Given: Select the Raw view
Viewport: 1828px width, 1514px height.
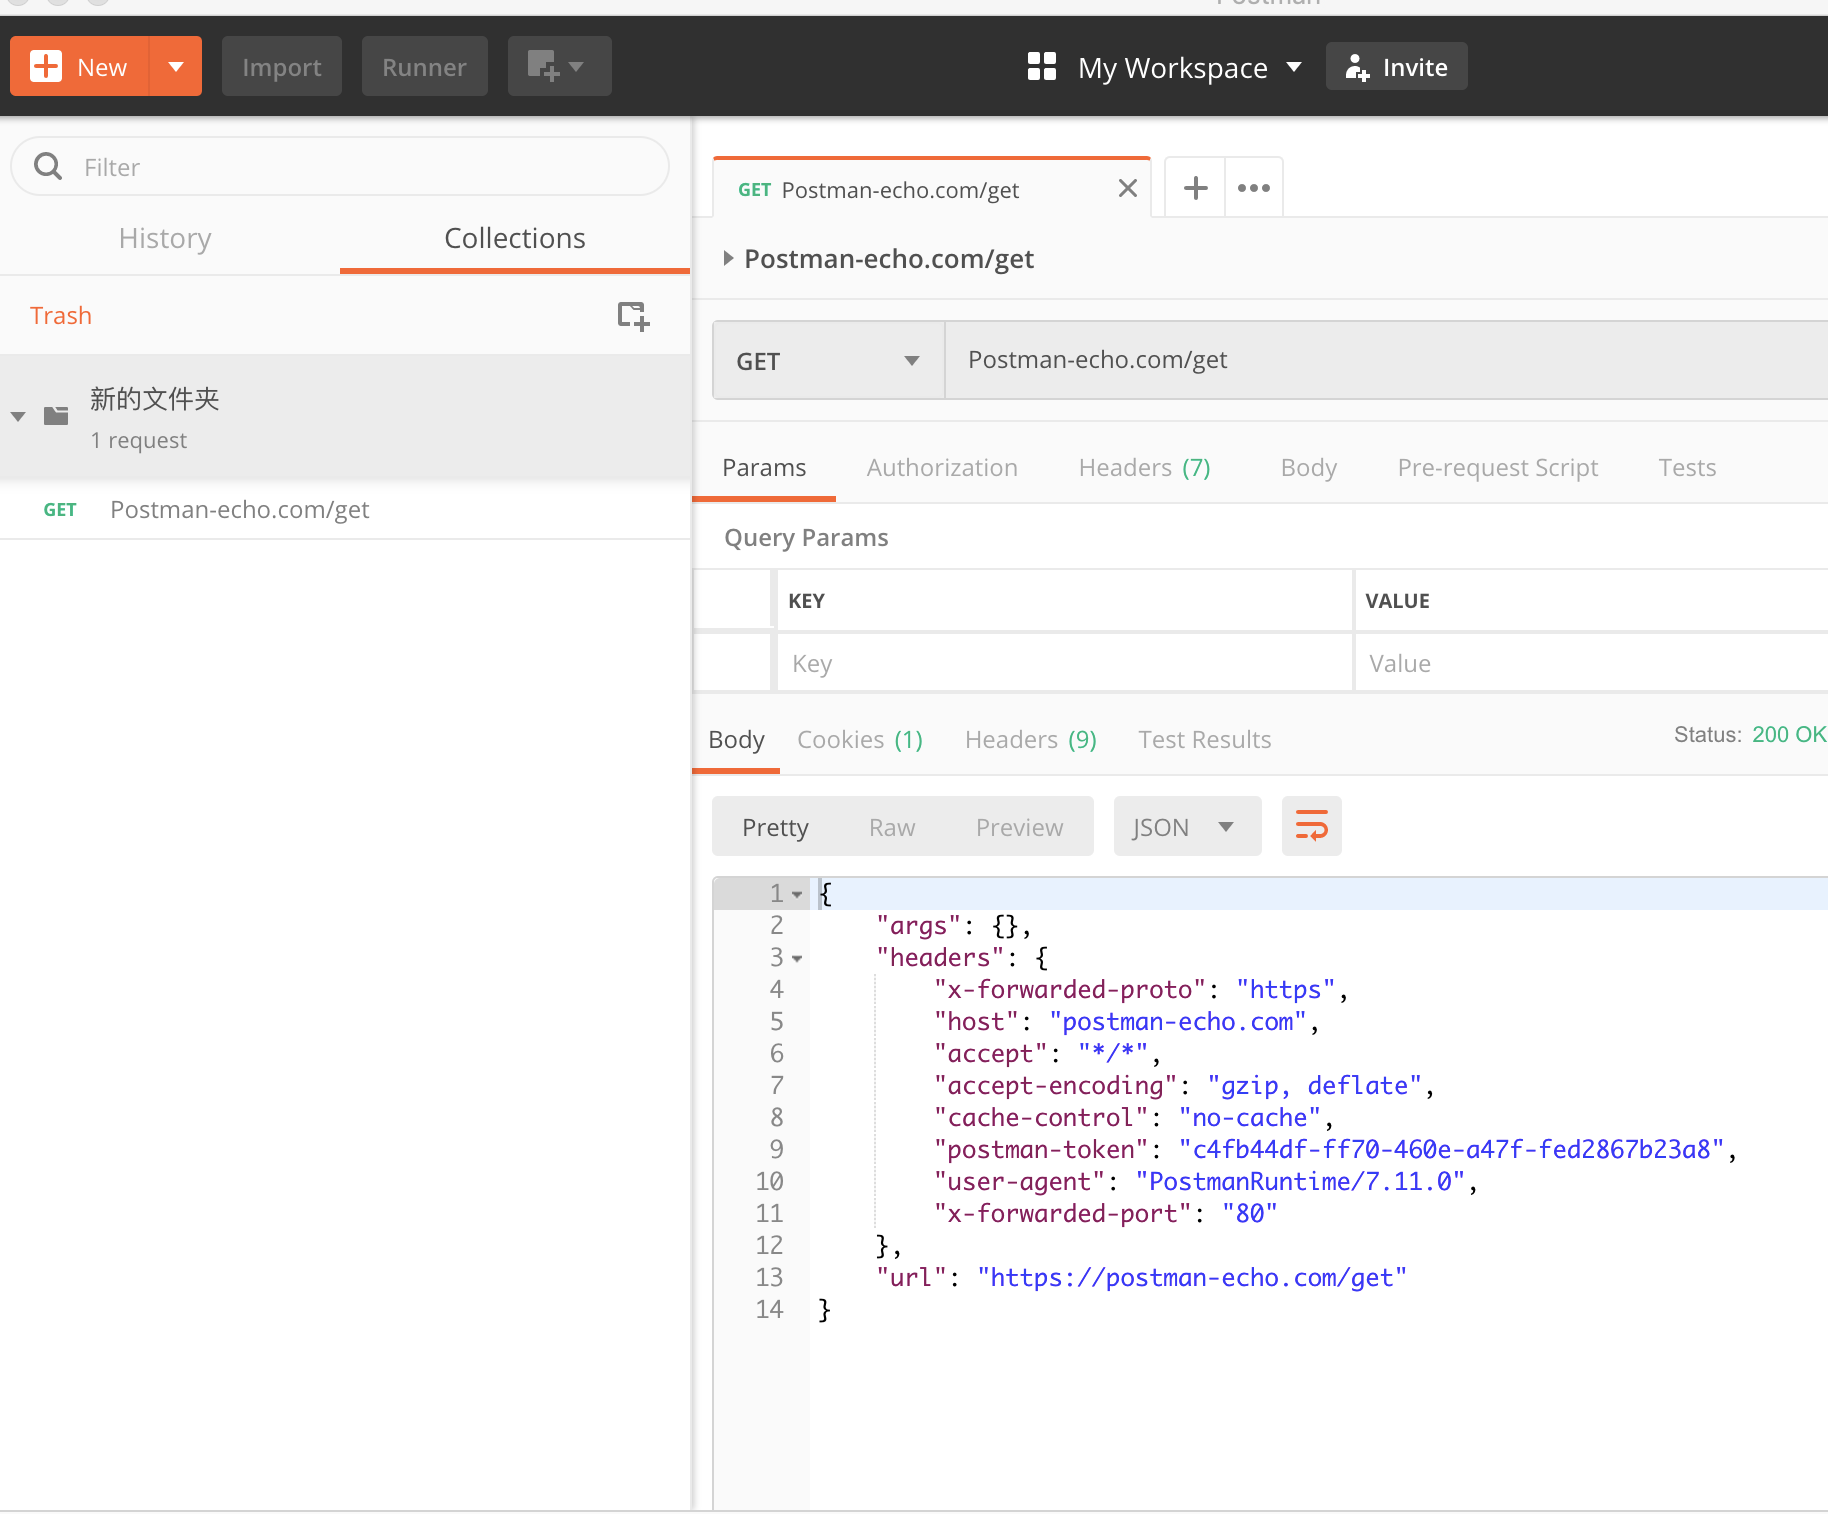Looking at the screenshot, I should [x=892, y=827].
